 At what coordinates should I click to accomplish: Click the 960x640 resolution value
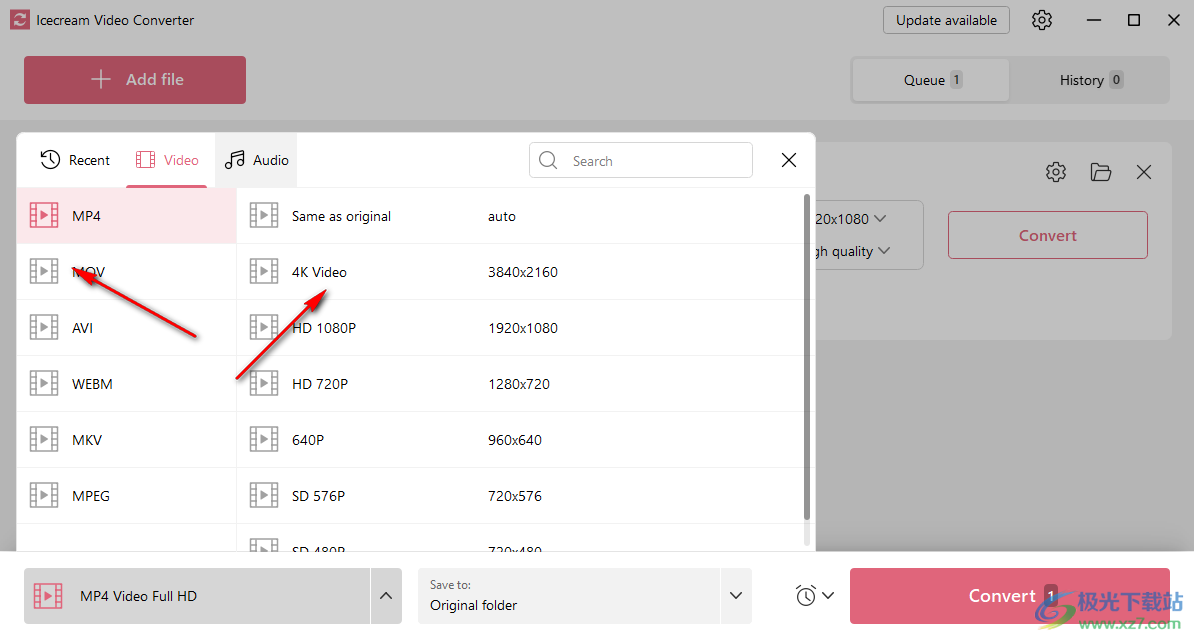point(515,440)
